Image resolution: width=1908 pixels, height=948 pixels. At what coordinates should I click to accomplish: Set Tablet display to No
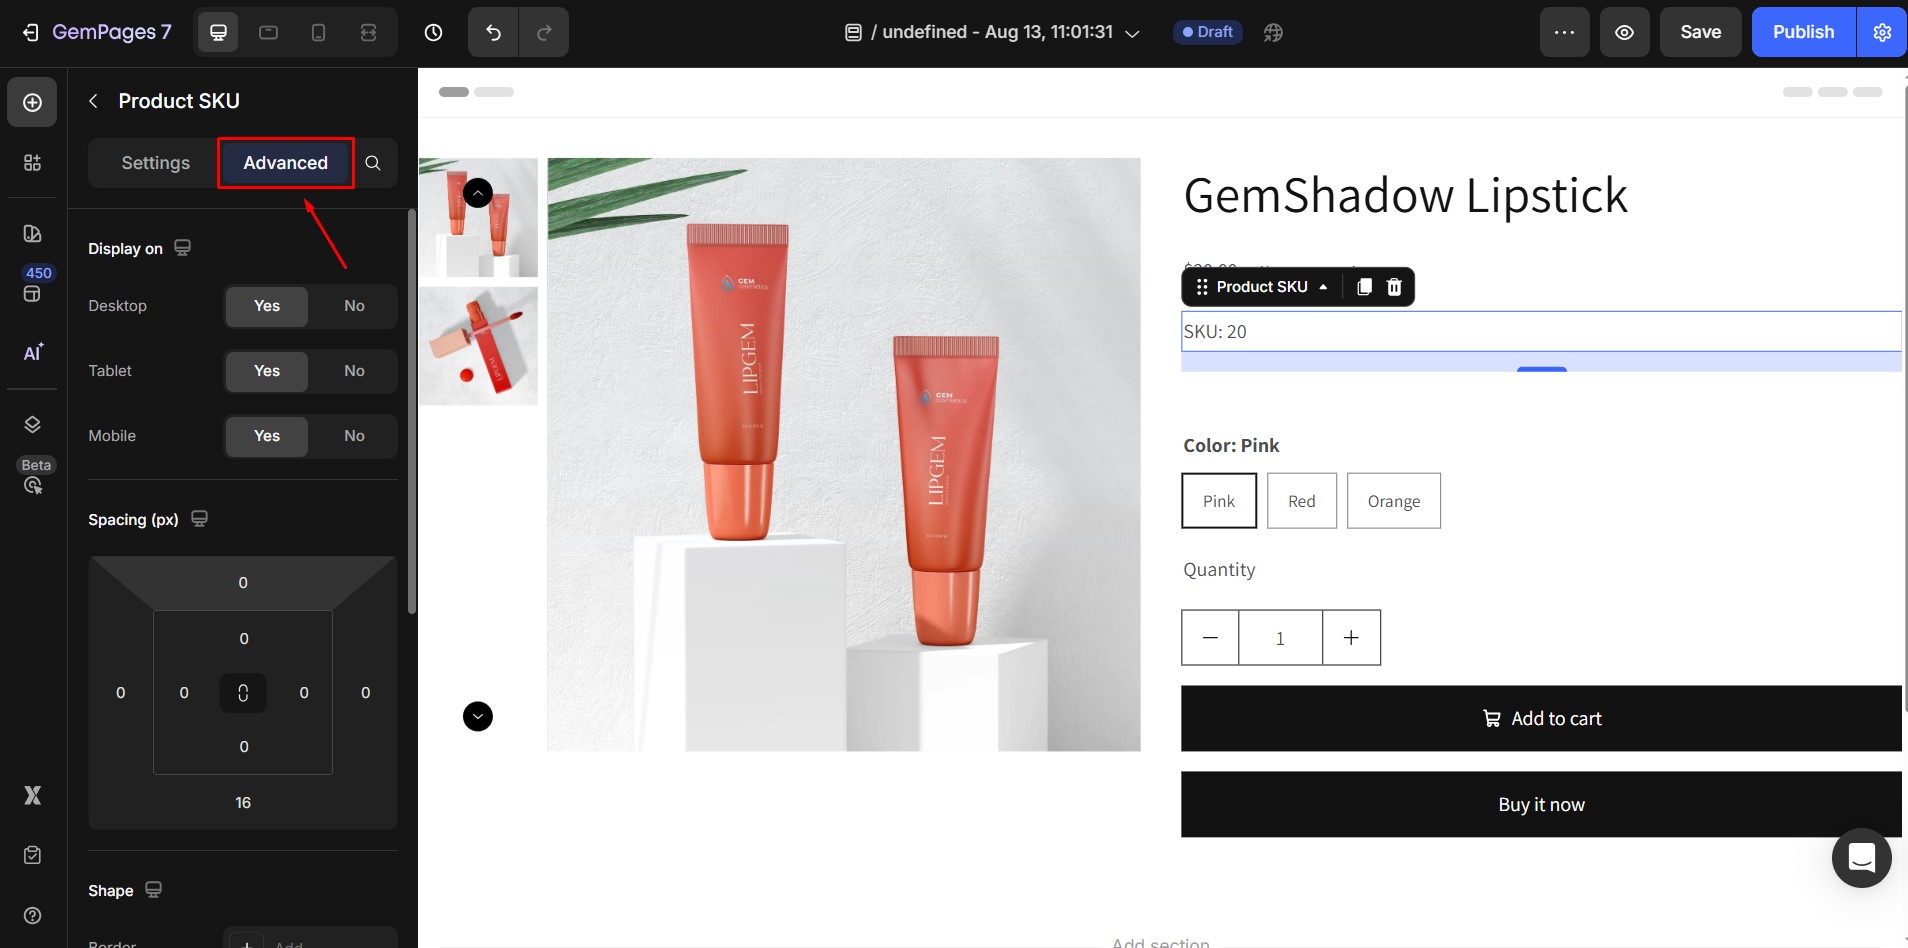(354, 371)
